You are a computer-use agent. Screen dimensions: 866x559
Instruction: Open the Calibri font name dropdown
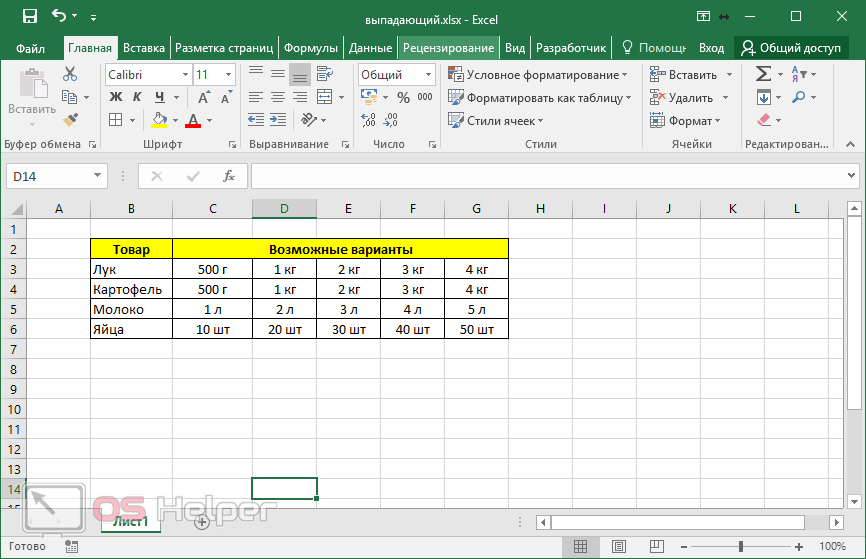pos(185,75)
